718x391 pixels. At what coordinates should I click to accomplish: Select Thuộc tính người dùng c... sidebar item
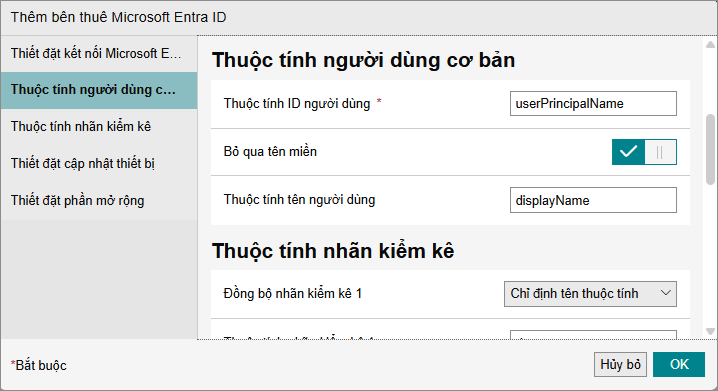99,90
